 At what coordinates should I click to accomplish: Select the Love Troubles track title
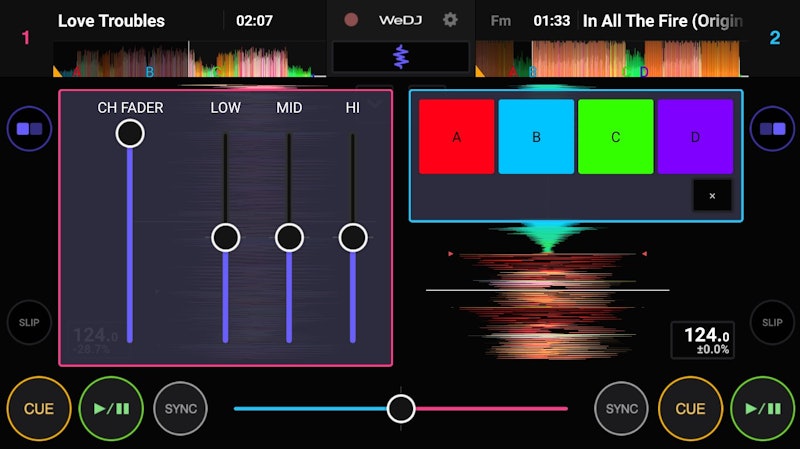click(x=111, y=21)
